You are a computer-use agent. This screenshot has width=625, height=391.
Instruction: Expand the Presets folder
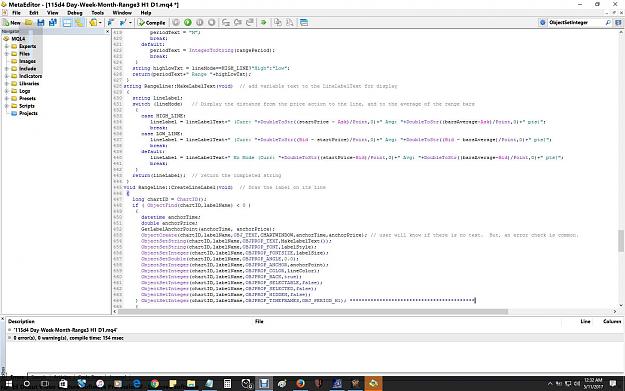tap(6, 98)
